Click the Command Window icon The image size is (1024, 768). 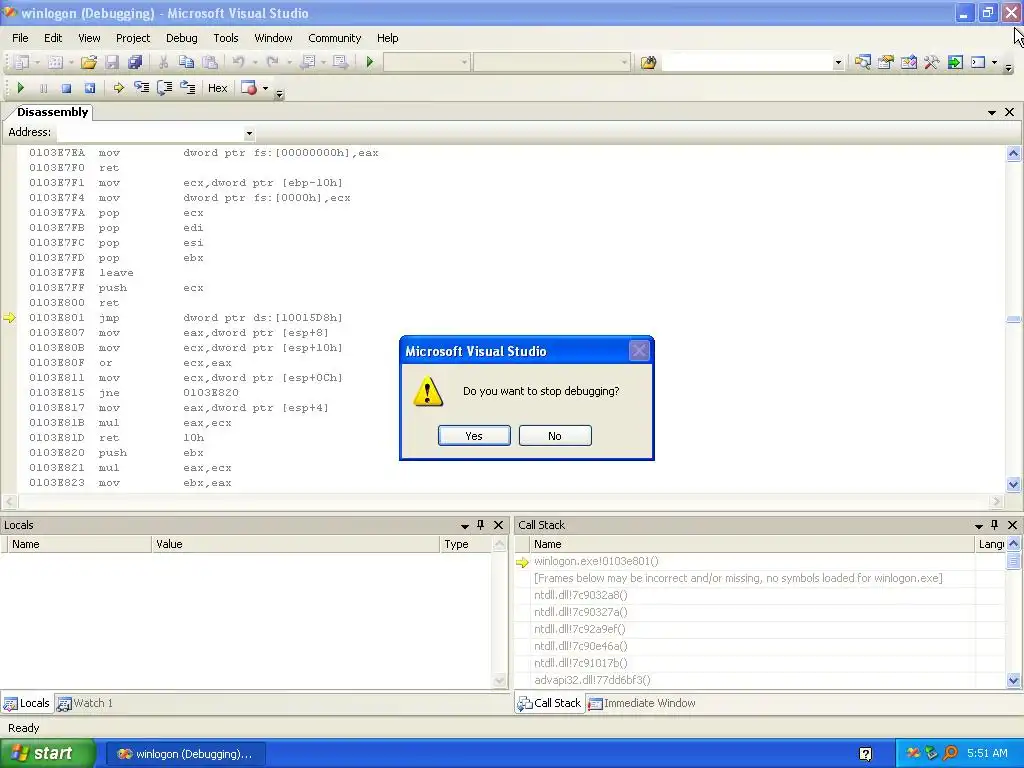click(x=978, y=62)
